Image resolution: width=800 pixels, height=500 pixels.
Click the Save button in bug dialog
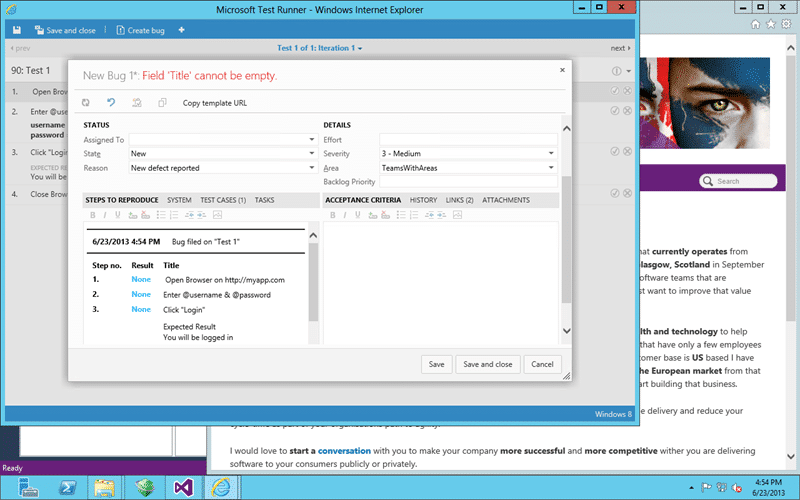(436, 364)
